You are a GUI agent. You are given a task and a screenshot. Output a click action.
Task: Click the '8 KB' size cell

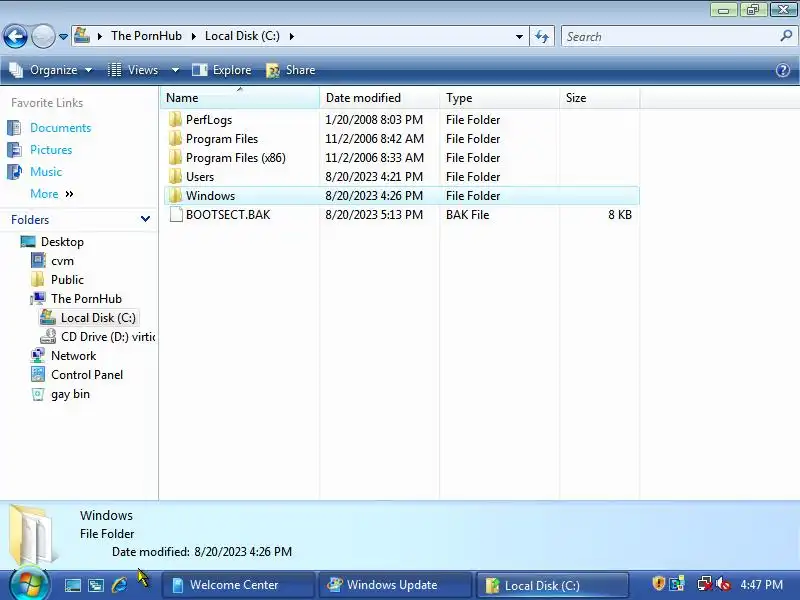(620, 215)
